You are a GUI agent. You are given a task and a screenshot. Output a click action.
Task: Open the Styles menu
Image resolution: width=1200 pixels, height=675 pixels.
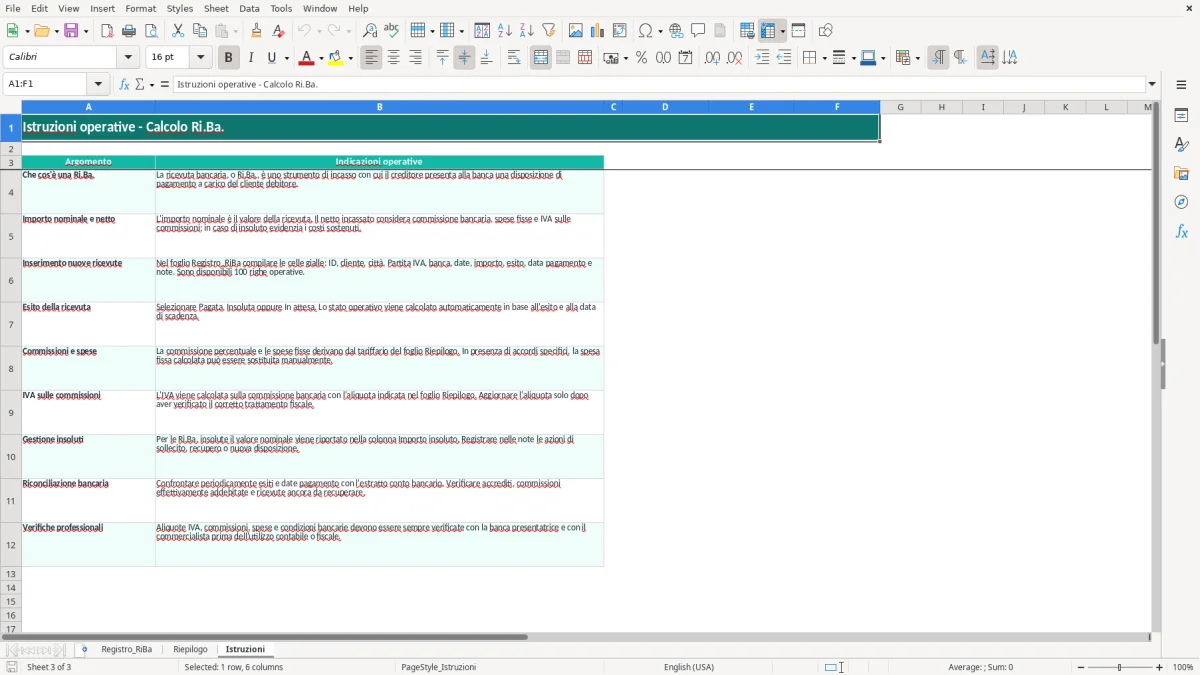[x=180, y=8]
